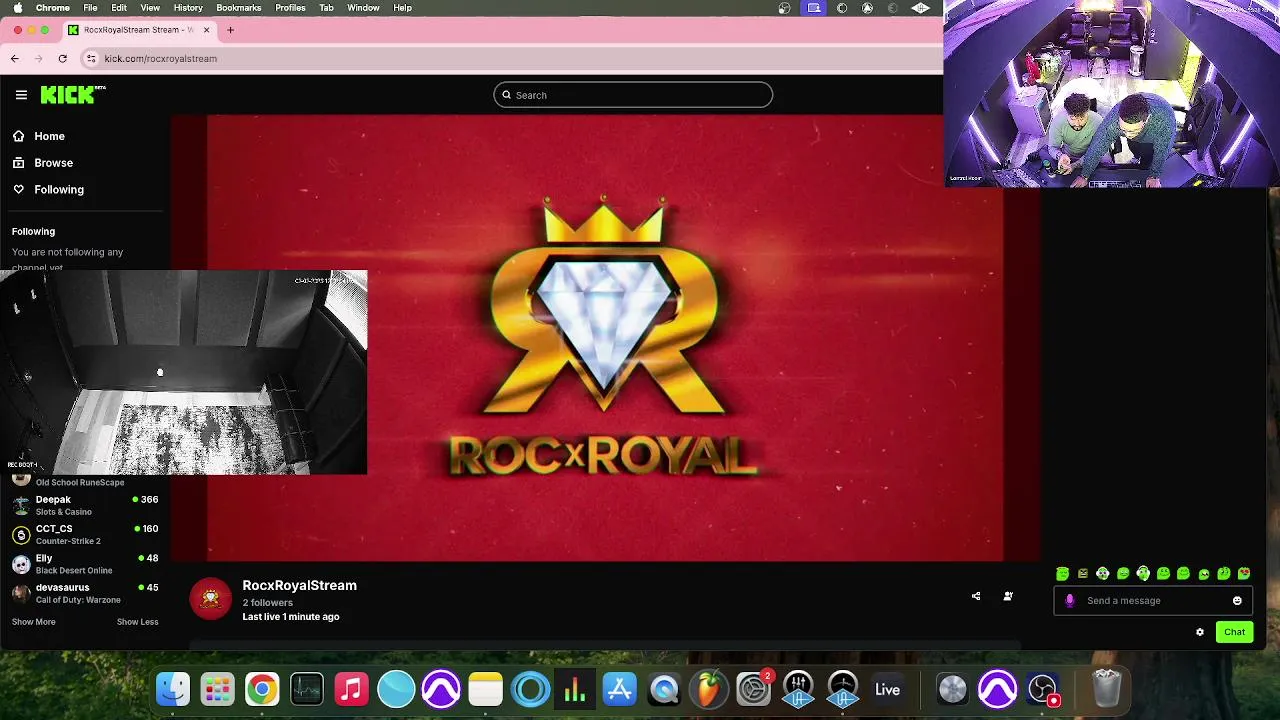
Task: Open devasaurus Call of Duty channel
Action: tap(85, 593)
